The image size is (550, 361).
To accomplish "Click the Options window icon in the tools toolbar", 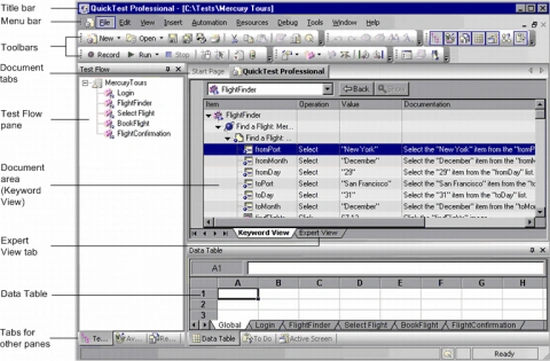I will click(x=406, y=55).
